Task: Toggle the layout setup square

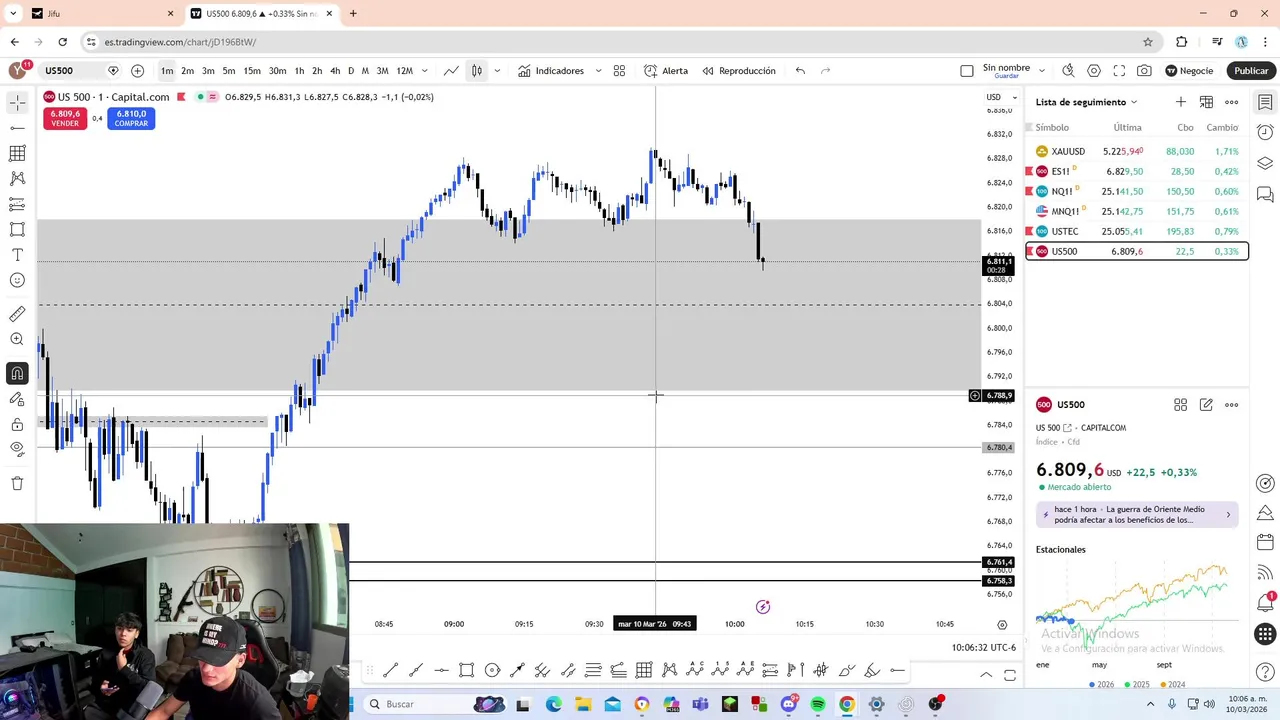Action: pyautogui.click(x=966, y=71)
